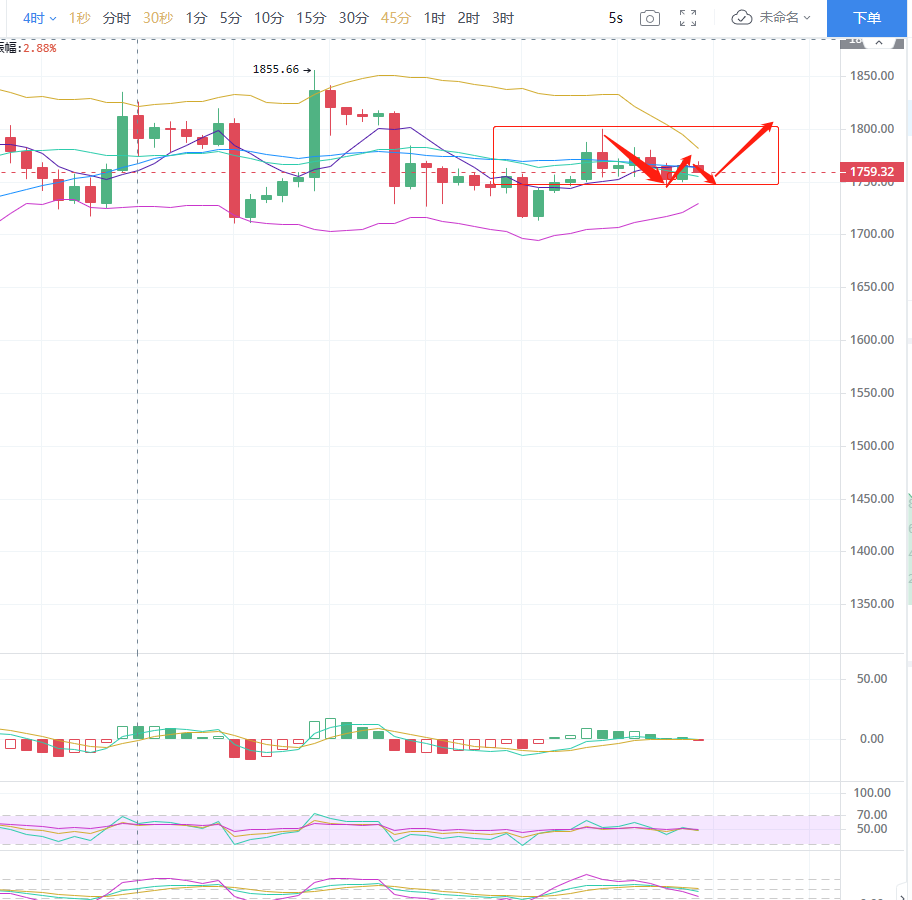Viewport: 912px width, 900px height.
Task: Switch to the 分时 chart view
Action: [x=116, y=19]
